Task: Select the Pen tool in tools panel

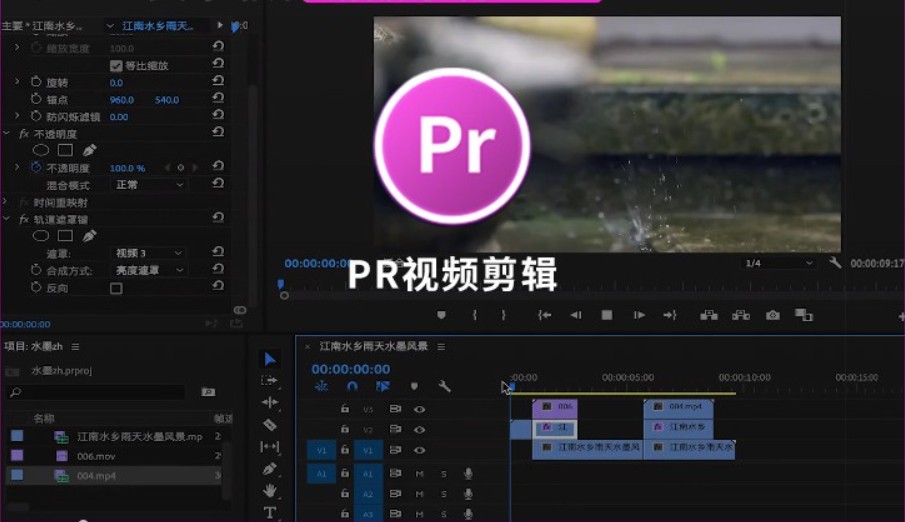Action: pyautogui.click(x=269, y=469)
